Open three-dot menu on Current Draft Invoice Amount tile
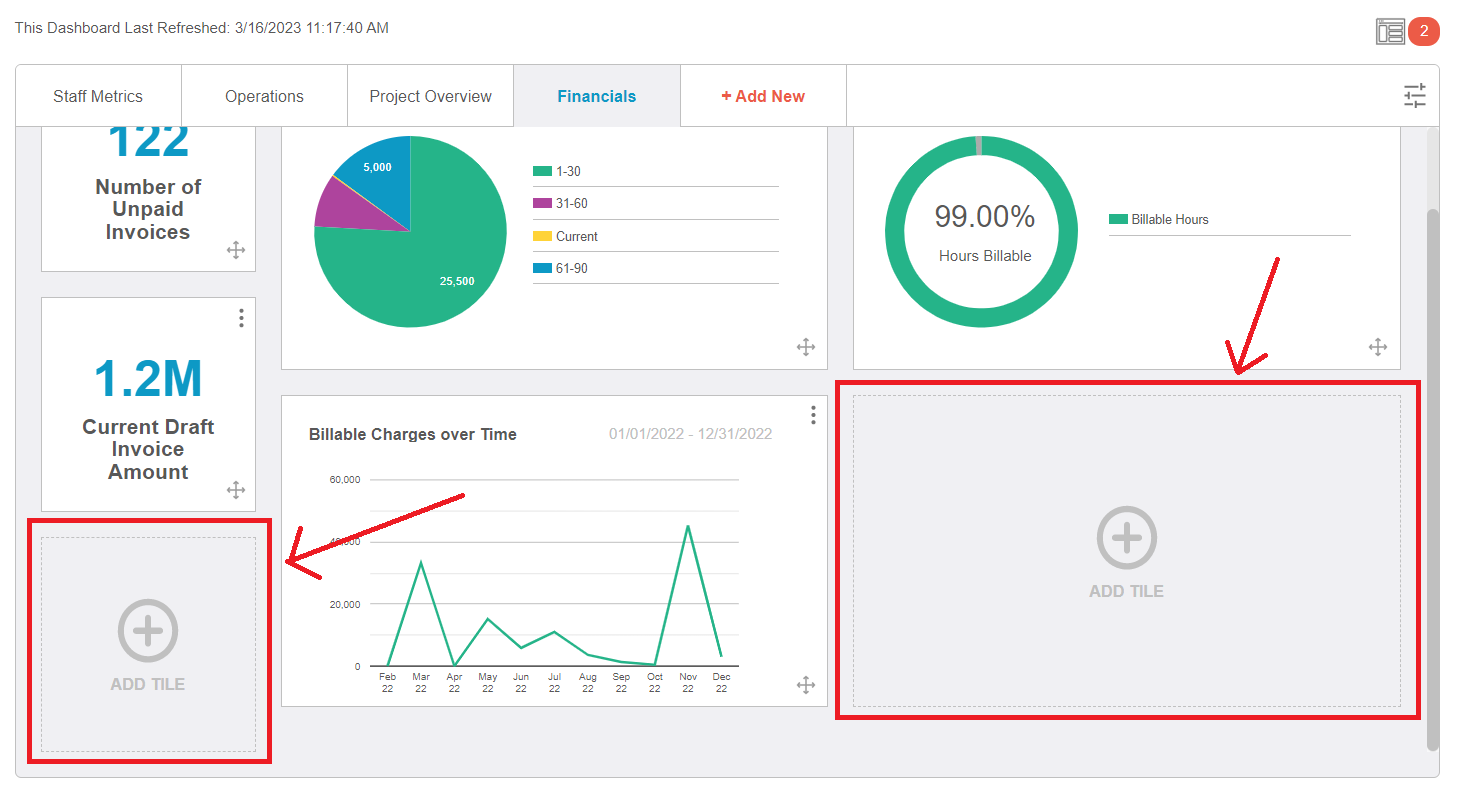Viewport: 1469px width, 798px height. (x=241, y=318)
